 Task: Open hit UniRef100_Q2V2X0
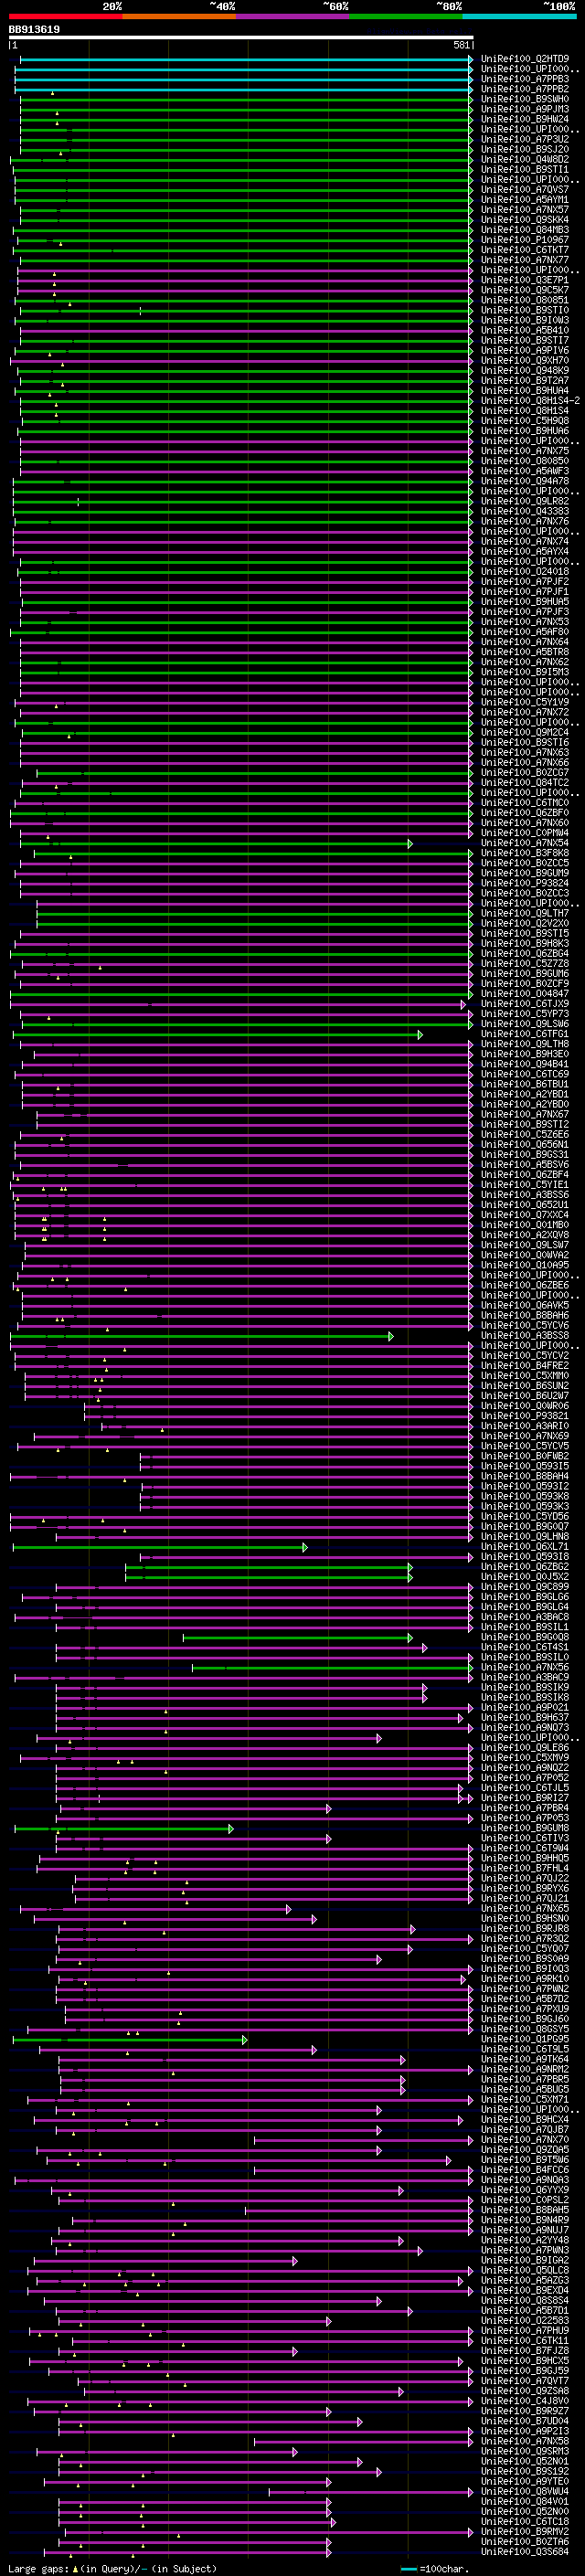(525, 924)
